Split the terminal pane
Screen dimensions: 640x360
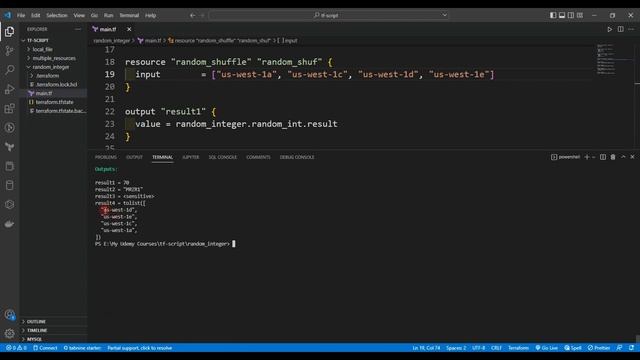(x=603, y=157)
